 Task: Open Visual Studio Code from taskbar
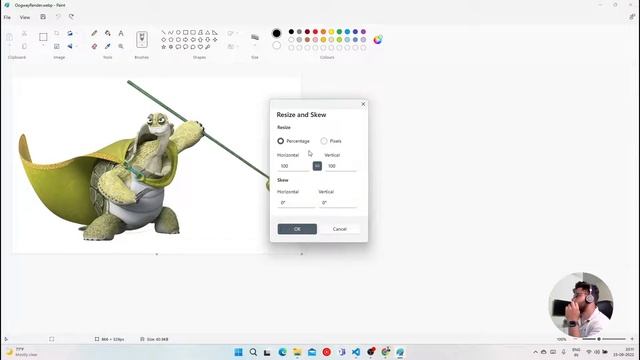(x=356, y=352)
